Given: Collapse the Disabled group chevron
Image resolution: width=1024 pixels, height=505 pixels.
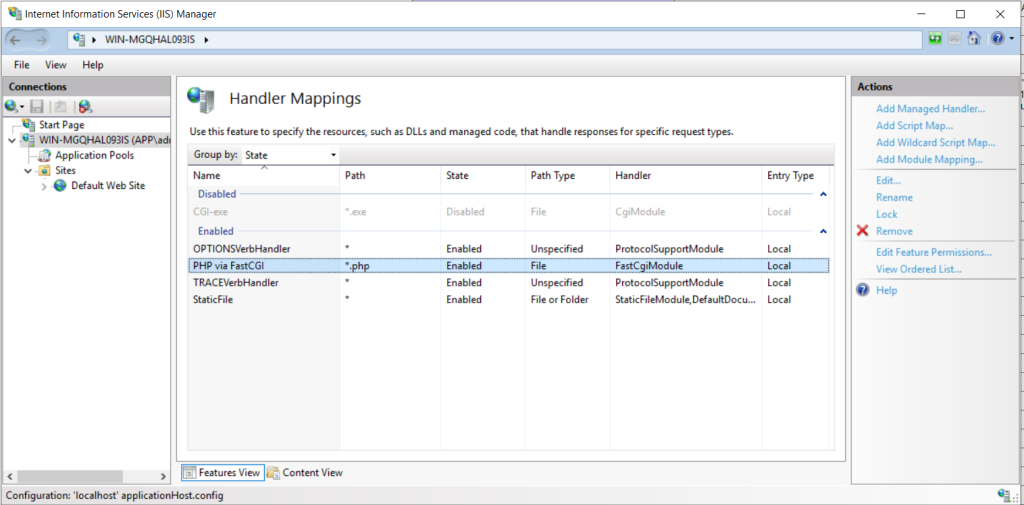Looking at the screenshot, I should (x=823, y=194).
